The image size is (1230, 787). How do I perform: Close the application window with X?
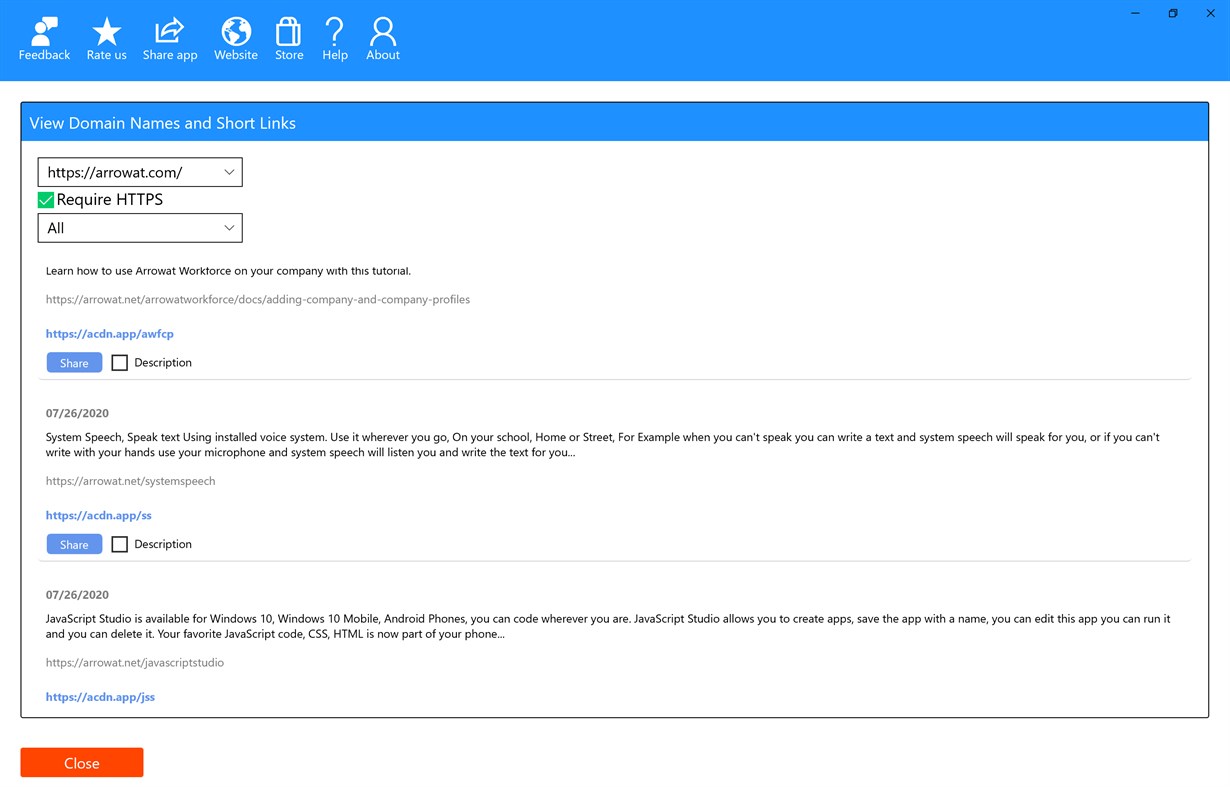(x=1210, y=13)
